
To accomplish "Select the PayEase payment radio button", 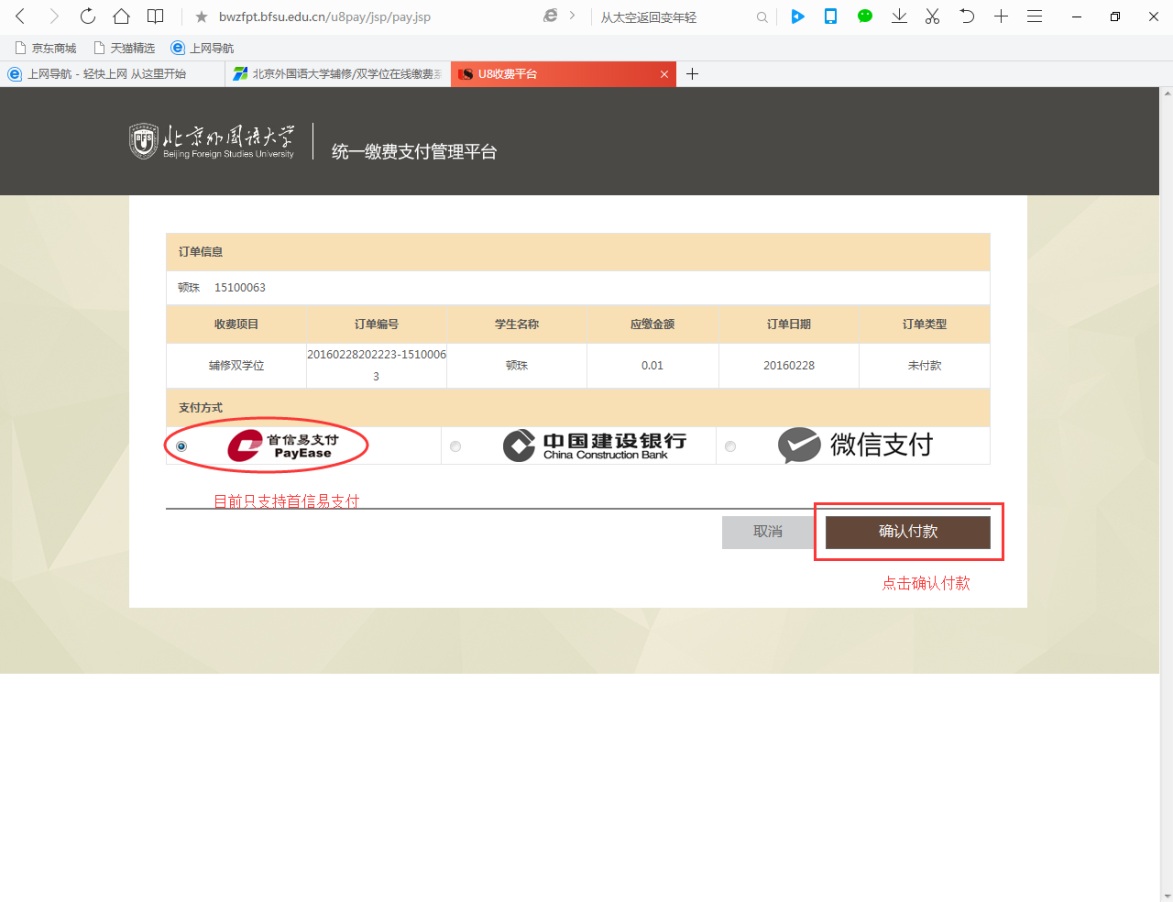I will click(181, 446).
